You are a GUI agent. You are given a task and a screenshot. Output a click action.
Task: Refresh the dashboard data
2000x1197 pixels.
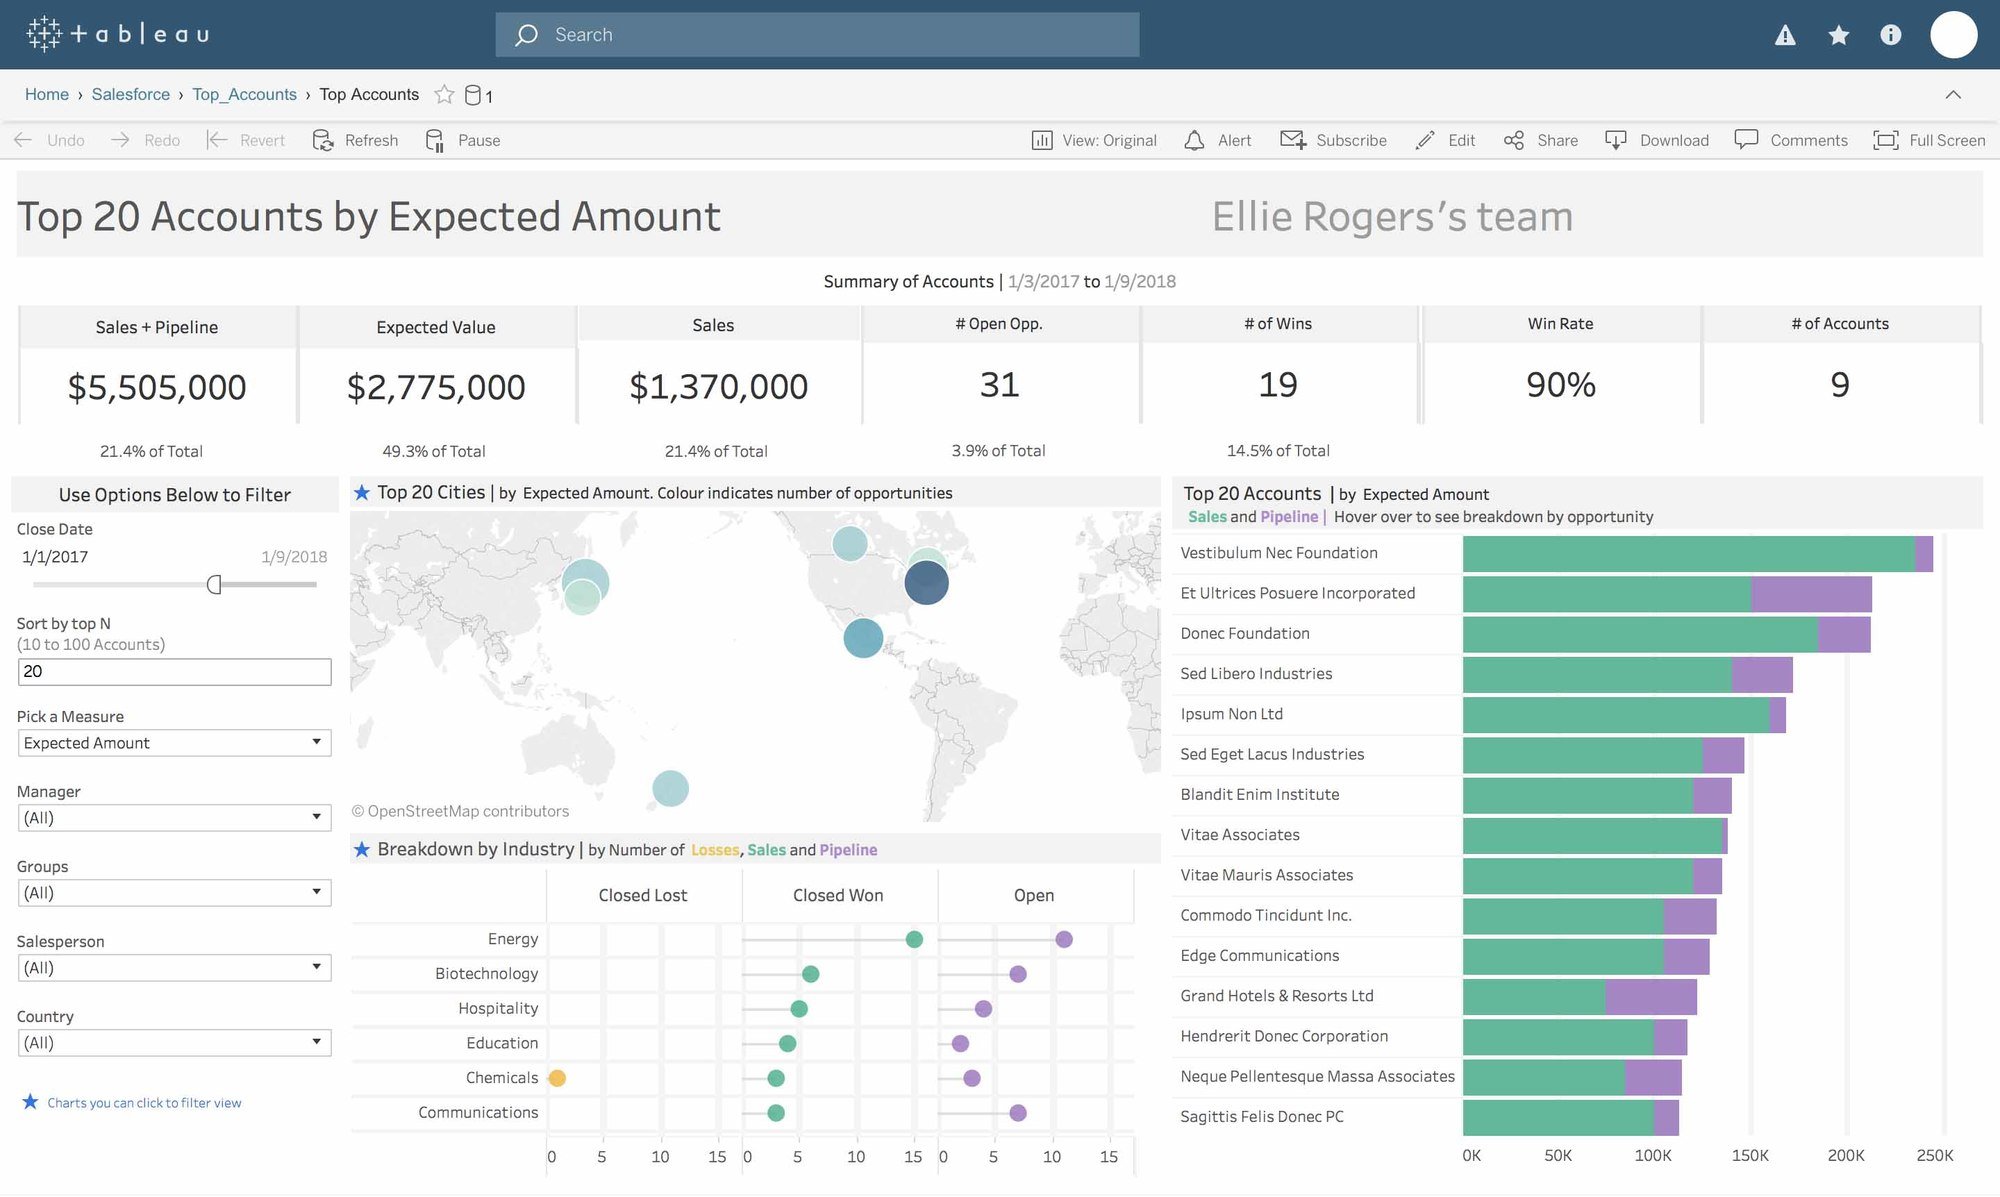coord(355,140)
